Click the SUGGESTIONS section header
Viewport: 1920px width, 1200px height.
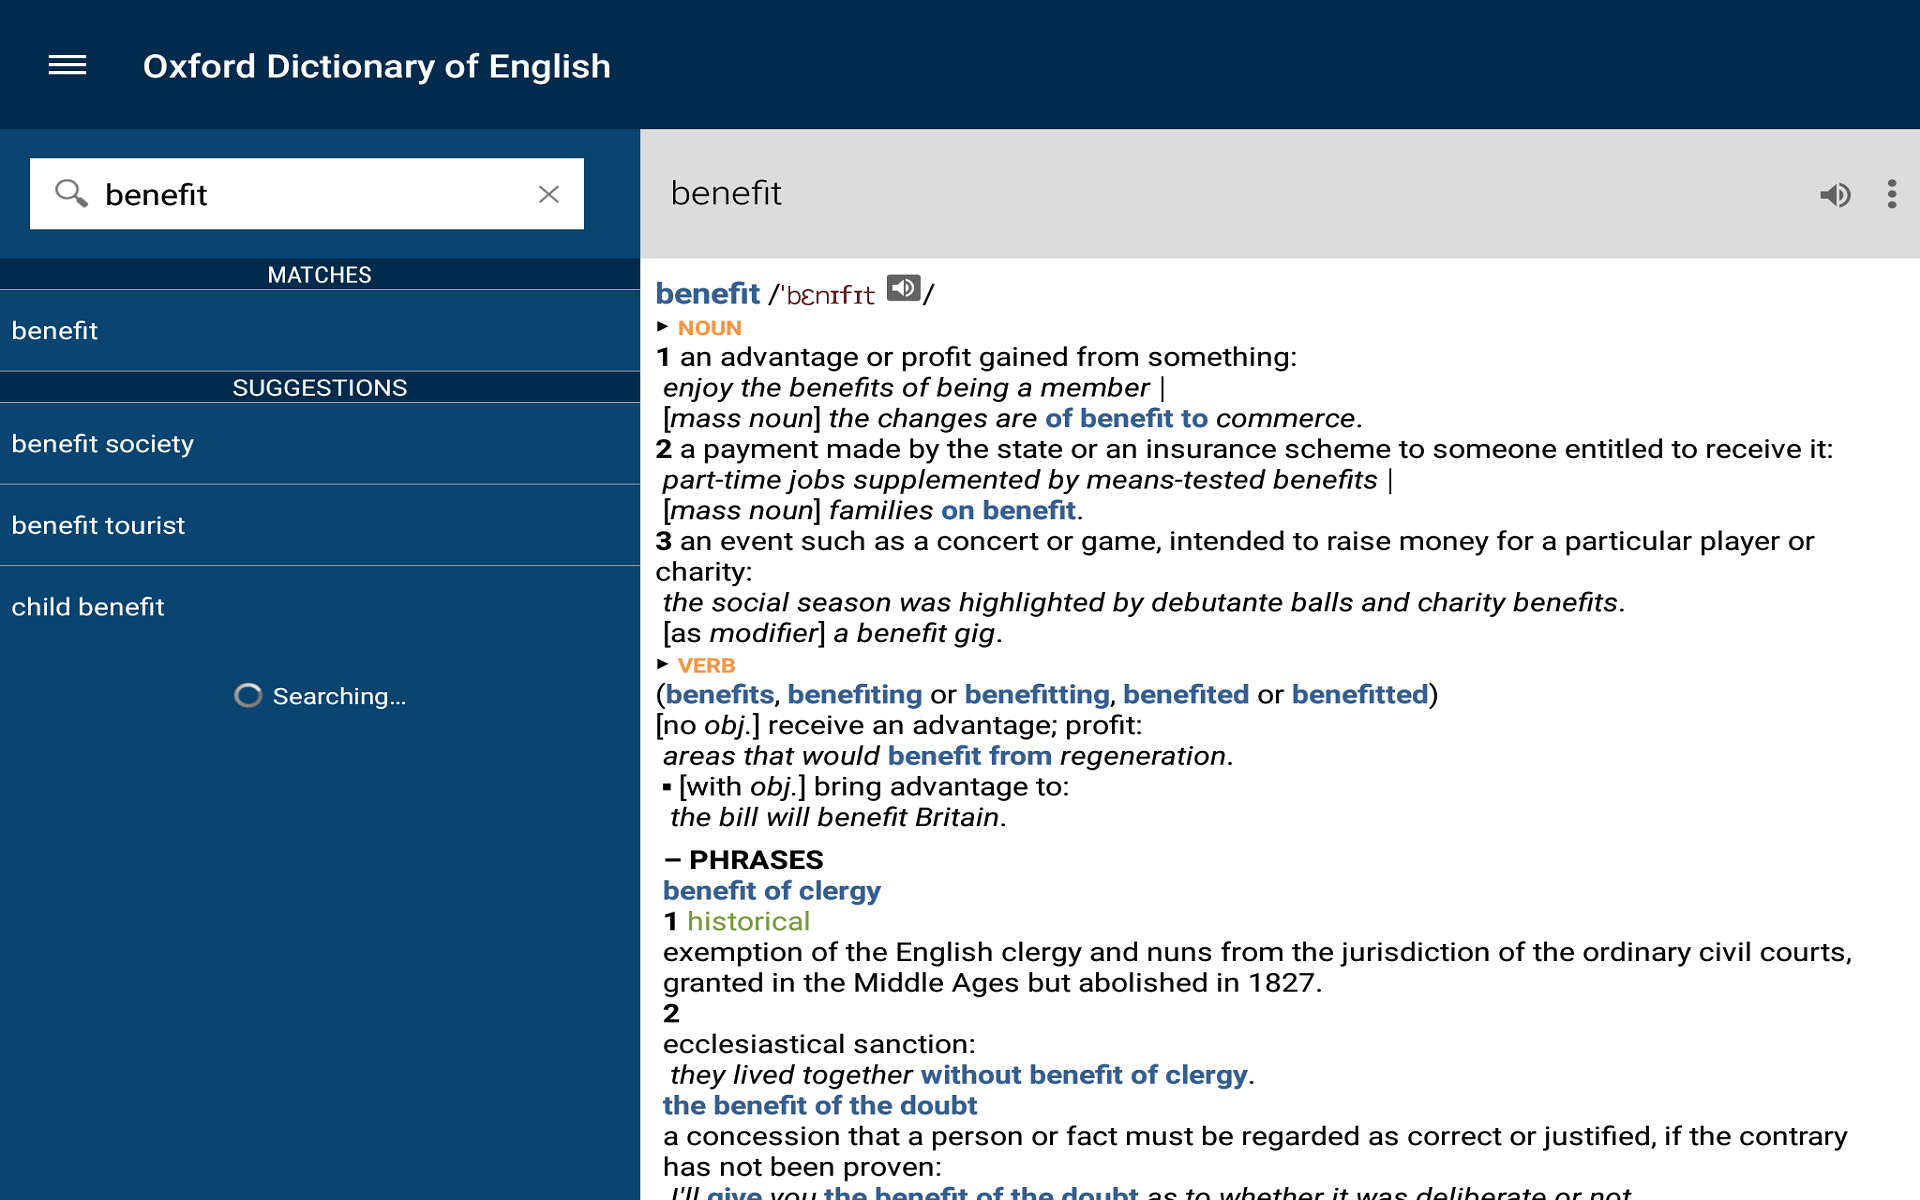[x=320, y=388]
